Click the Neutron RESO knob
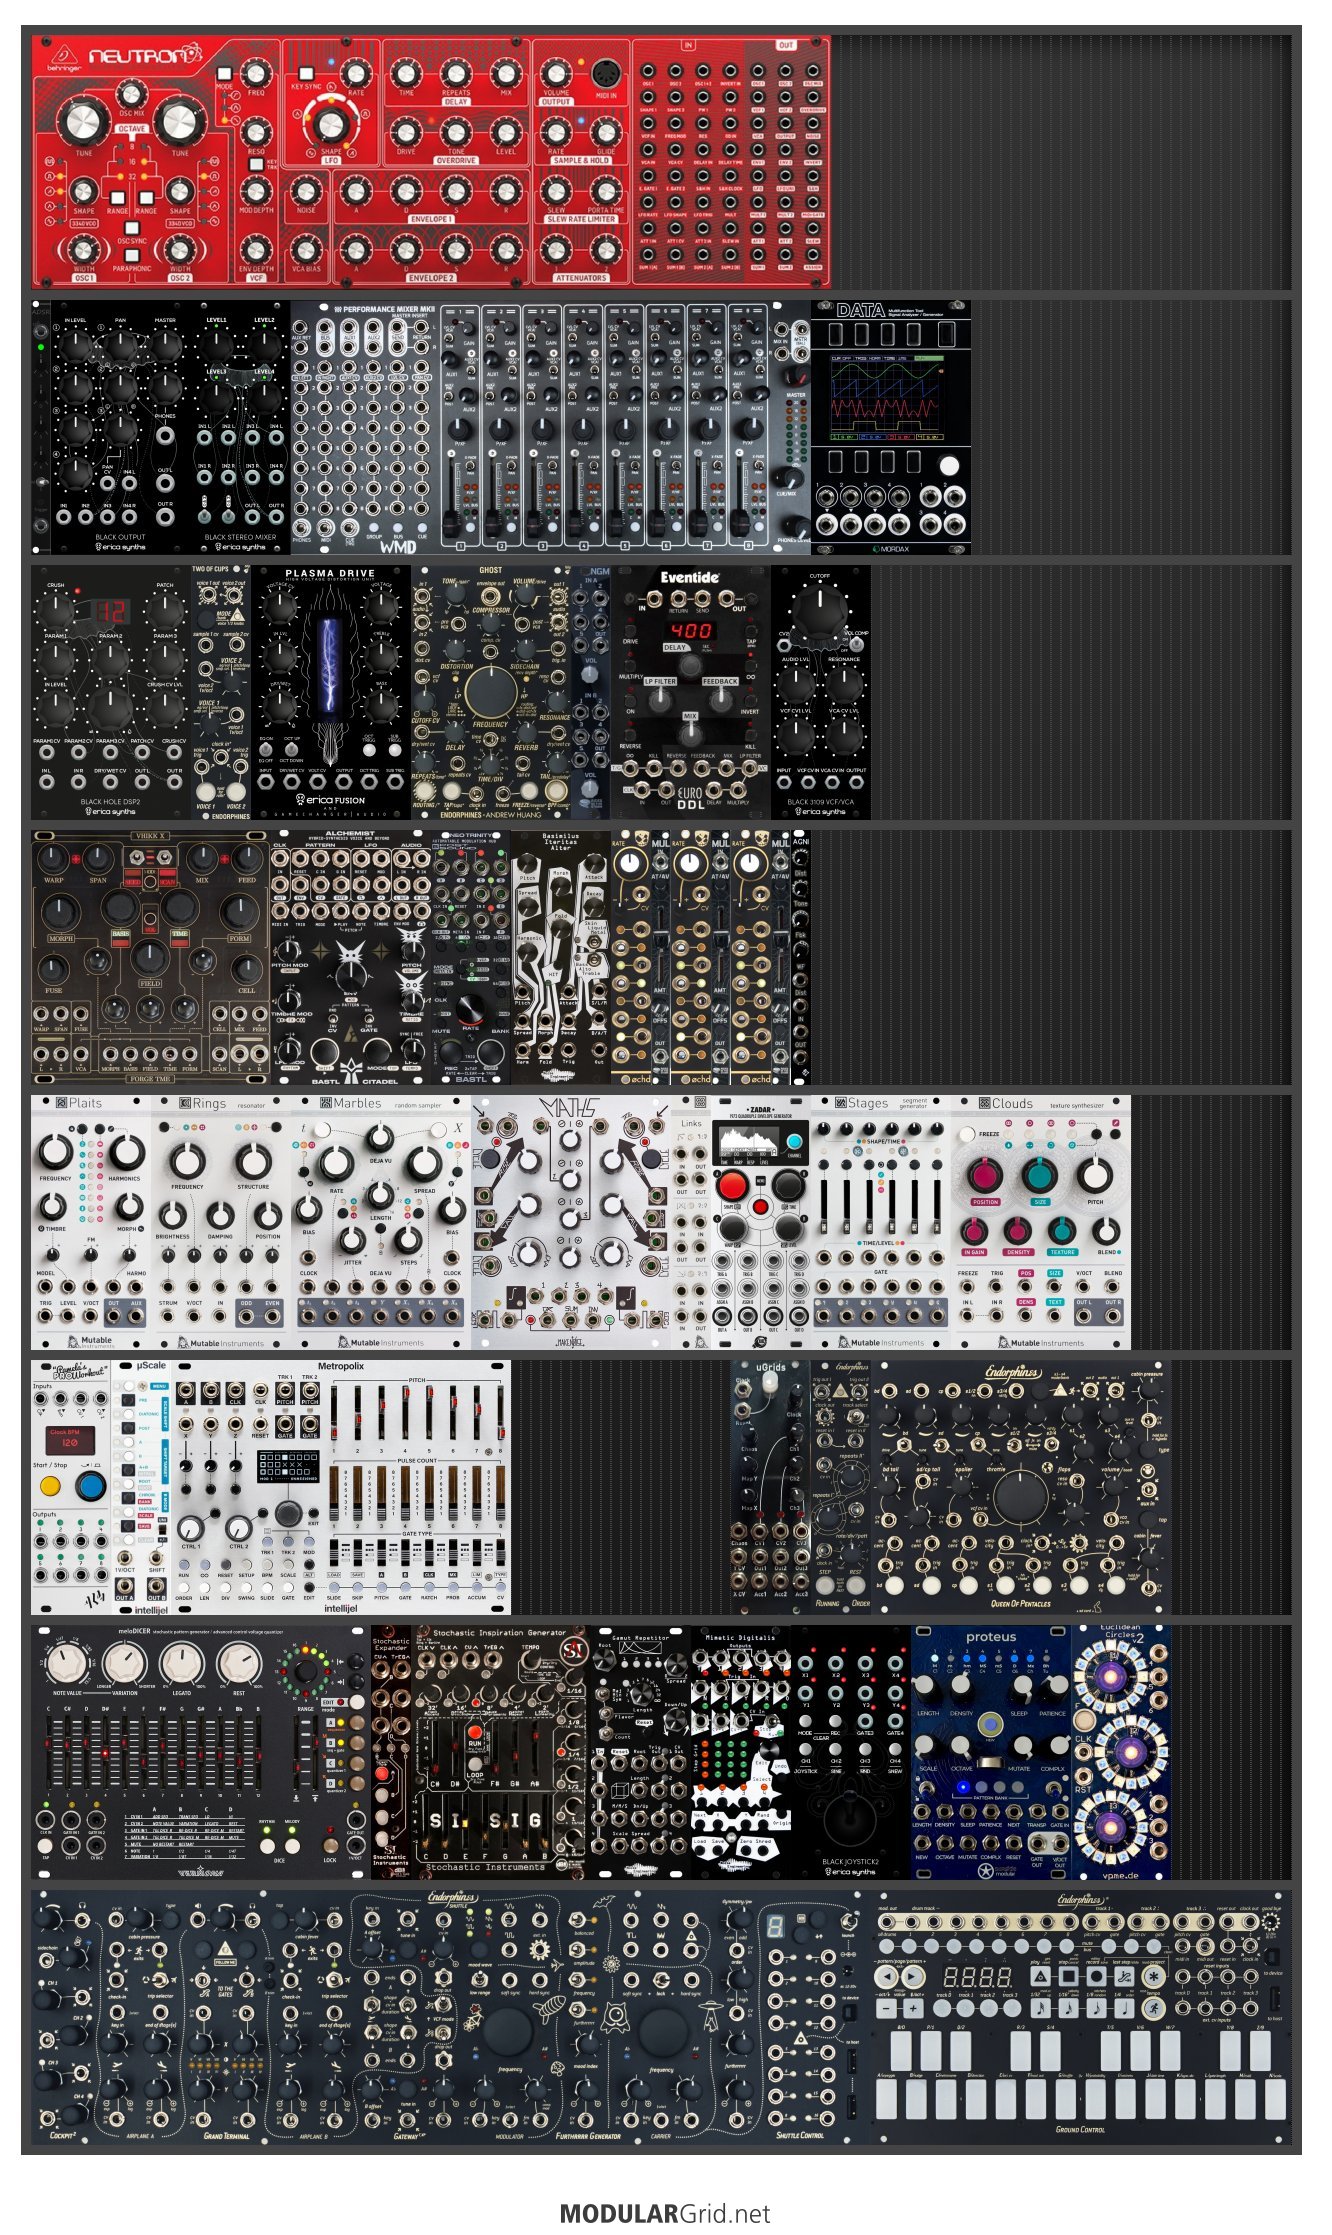The width and height of the screenshot is (1332, 2235). tap(256, 131)
